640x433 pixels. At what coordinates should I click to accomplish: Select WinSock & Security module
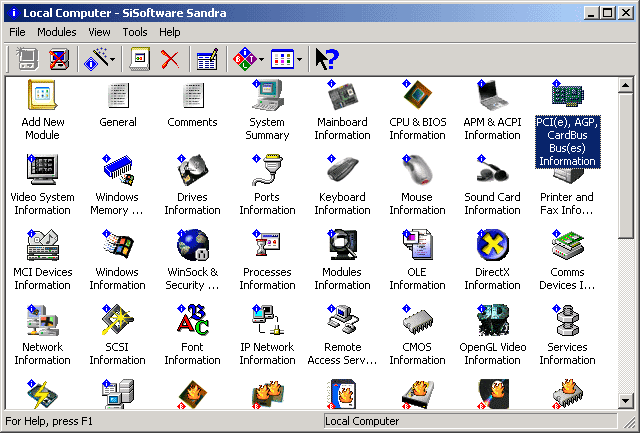pos(192,245)
